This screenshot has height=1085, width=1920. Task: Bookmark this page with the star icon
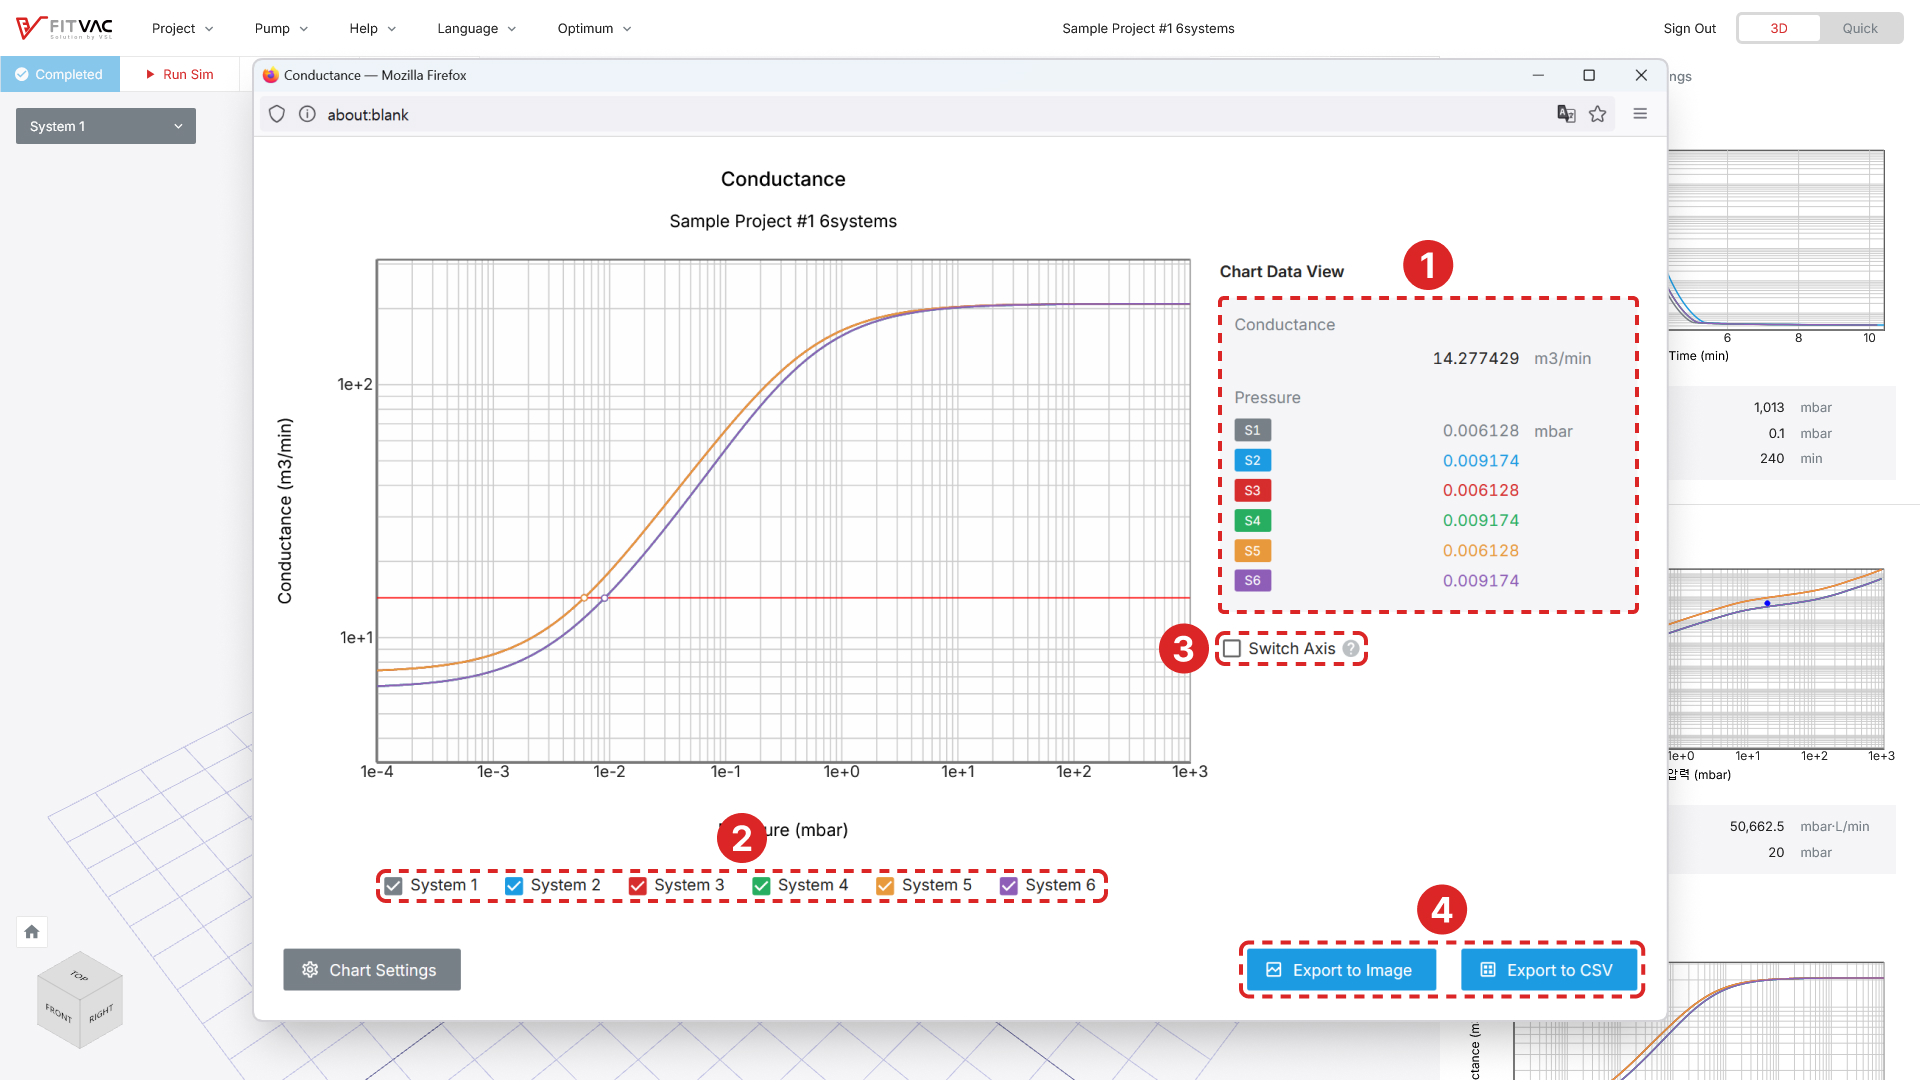click(x=1598, y=114)
